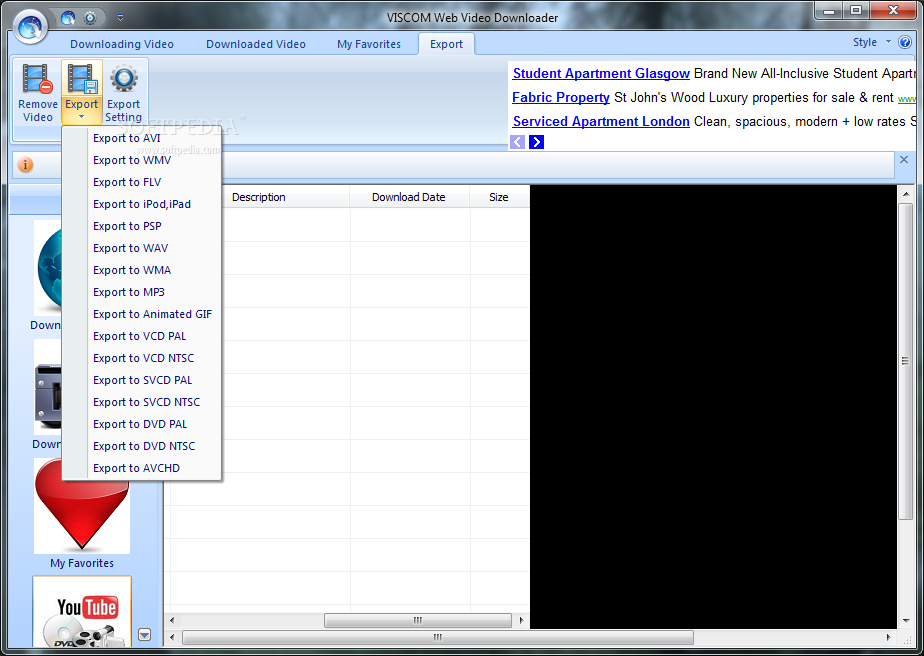Click the globe quick access icon
This screenshot has height=656, width=924.
68,18
